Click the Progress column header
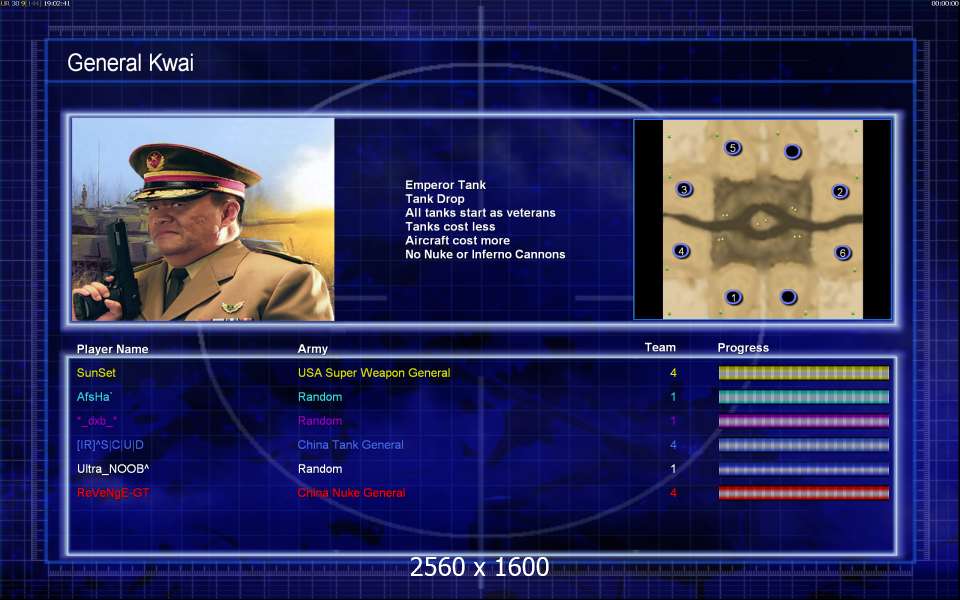The width and height of the screenshot is (960, 600). (x=743, y=348)
